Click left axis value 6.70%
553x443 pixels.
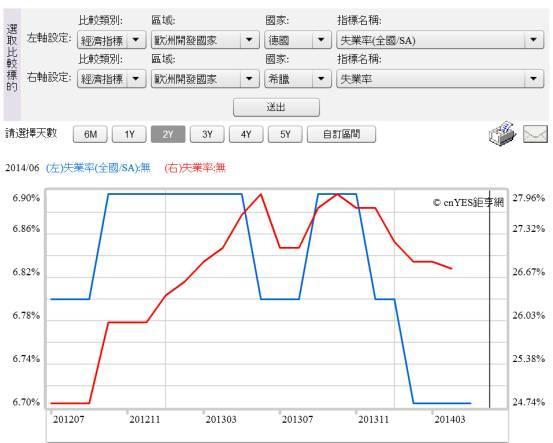coord(26,402)
